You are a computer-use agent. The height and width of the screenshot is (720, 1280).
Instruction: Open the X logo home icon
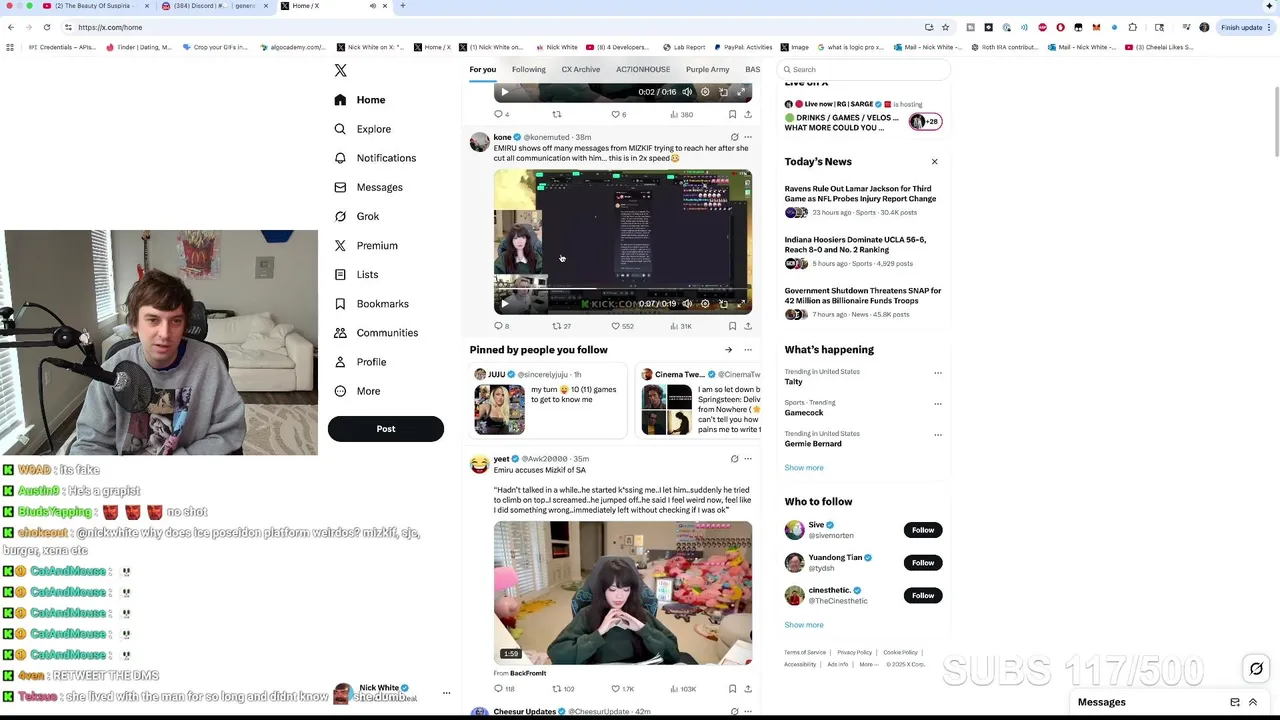340,70
